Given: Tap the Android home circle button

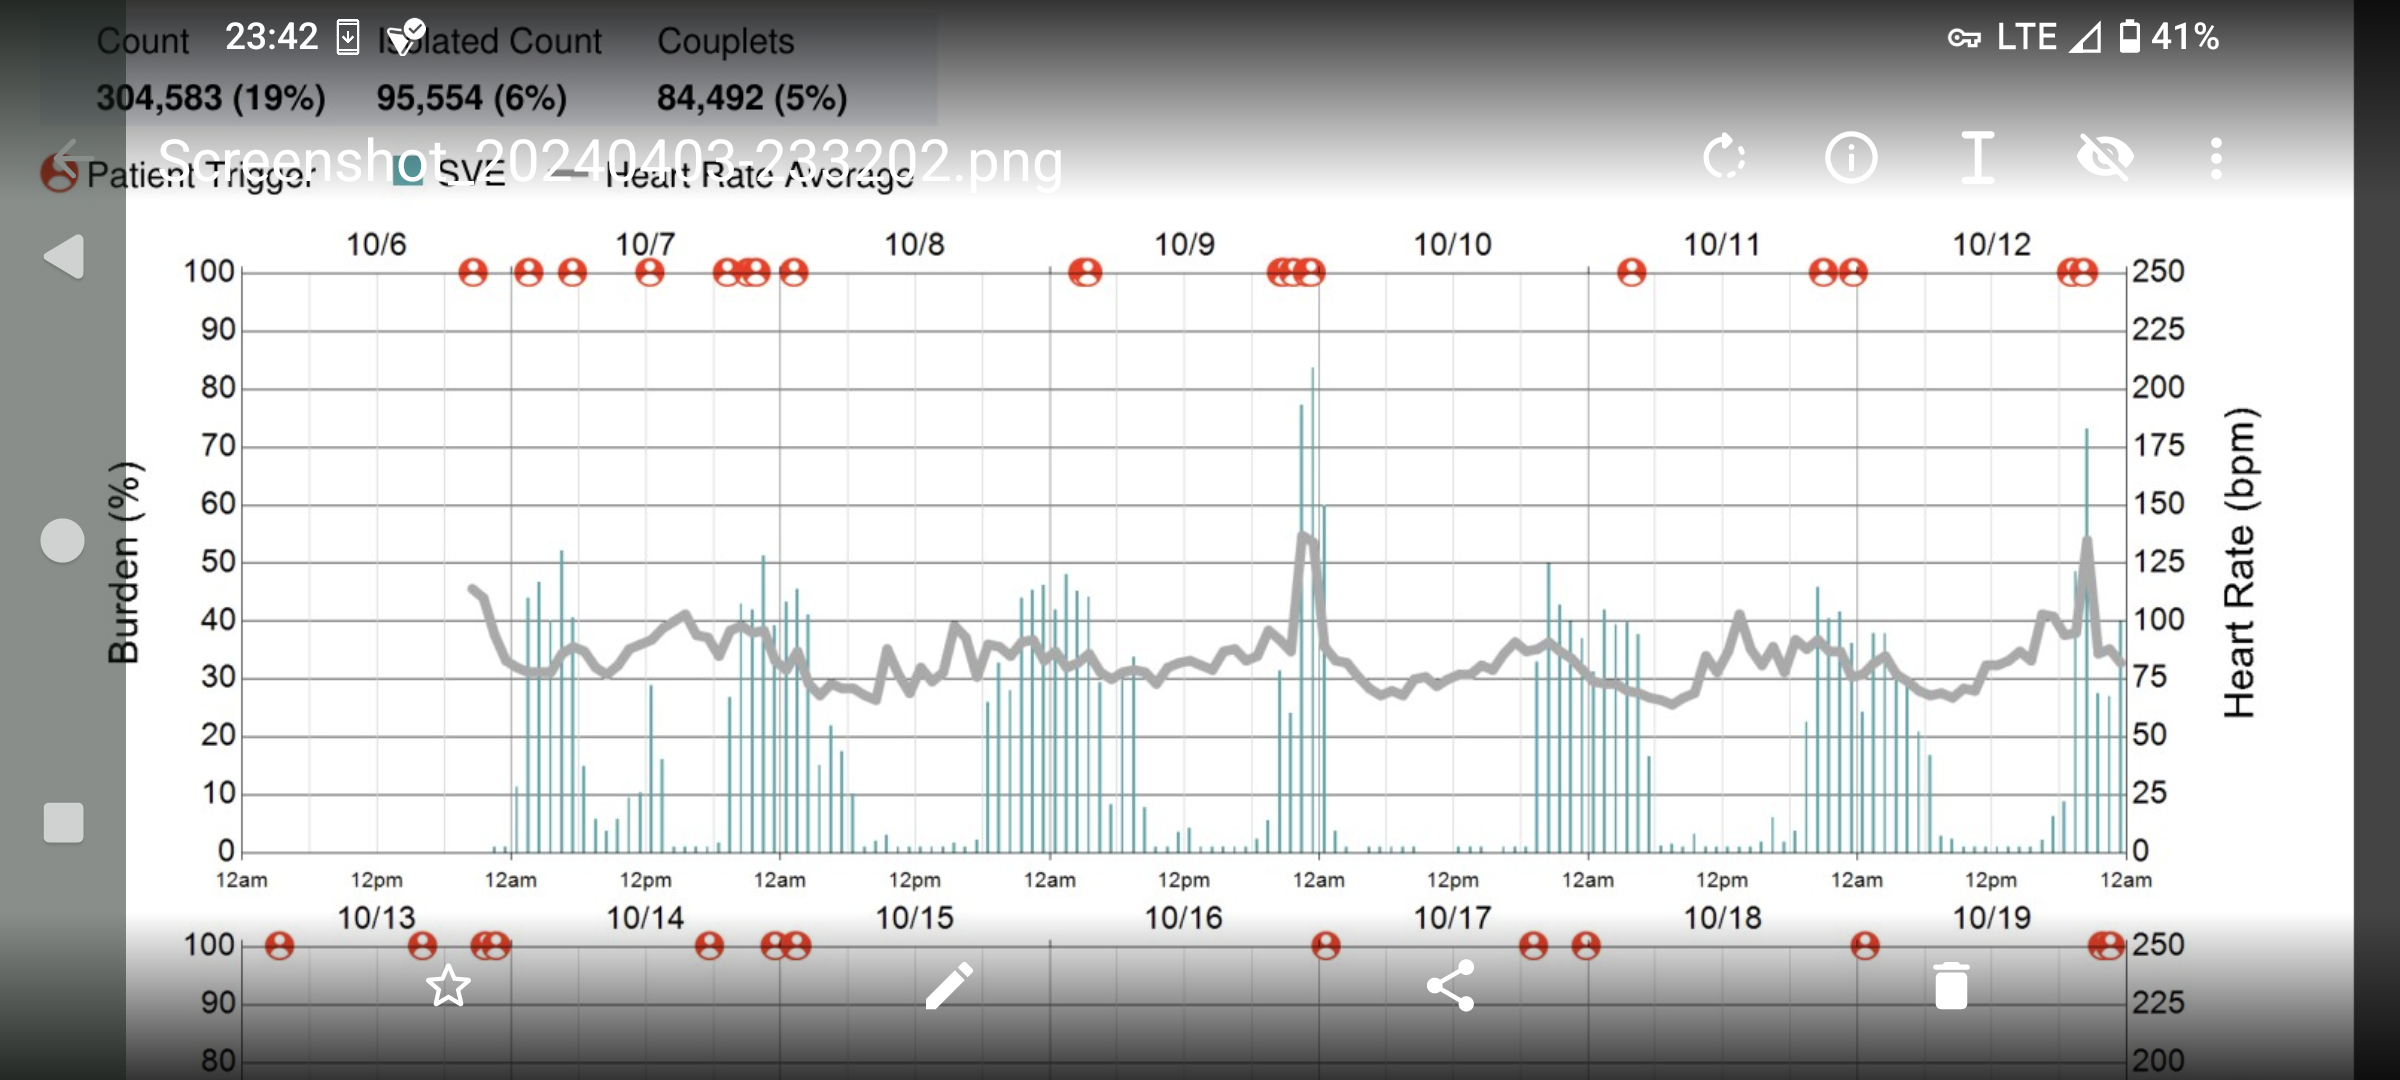Looking at the screenshot, I should [x=62, y=541].
